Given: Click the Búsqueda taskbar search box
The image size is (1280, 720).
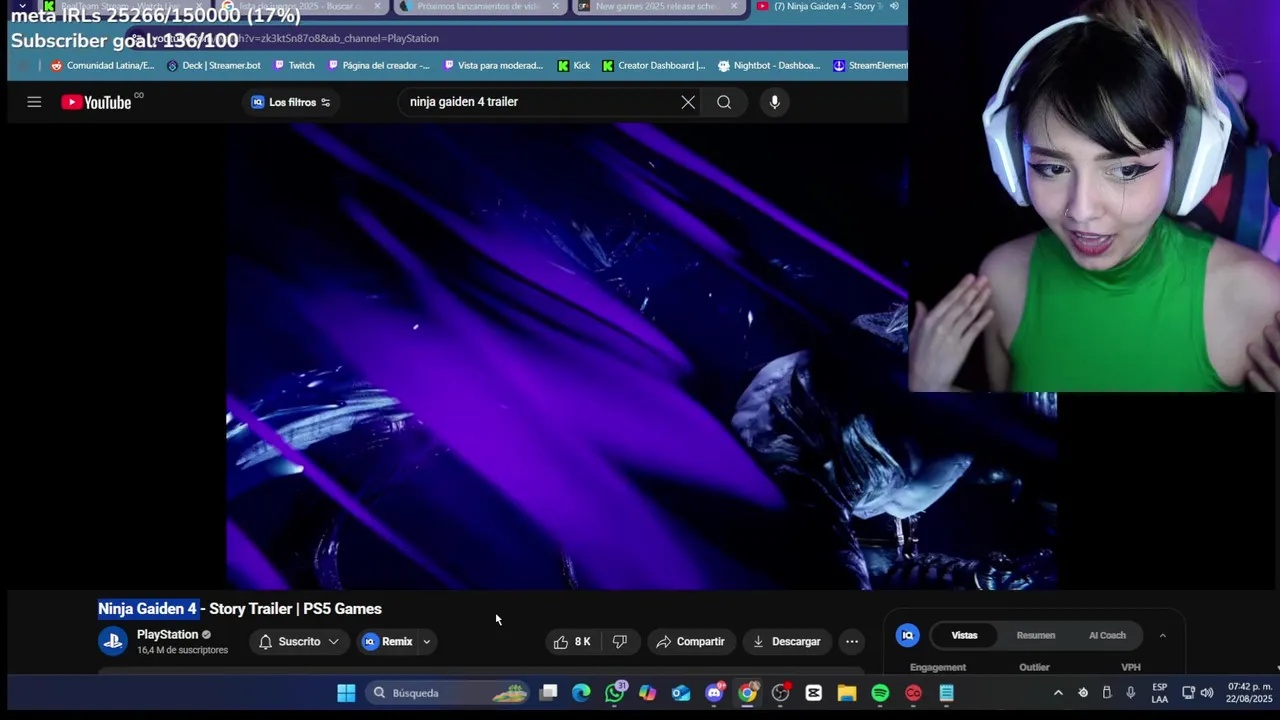Looking at the screenshot, I should [447, 693].
